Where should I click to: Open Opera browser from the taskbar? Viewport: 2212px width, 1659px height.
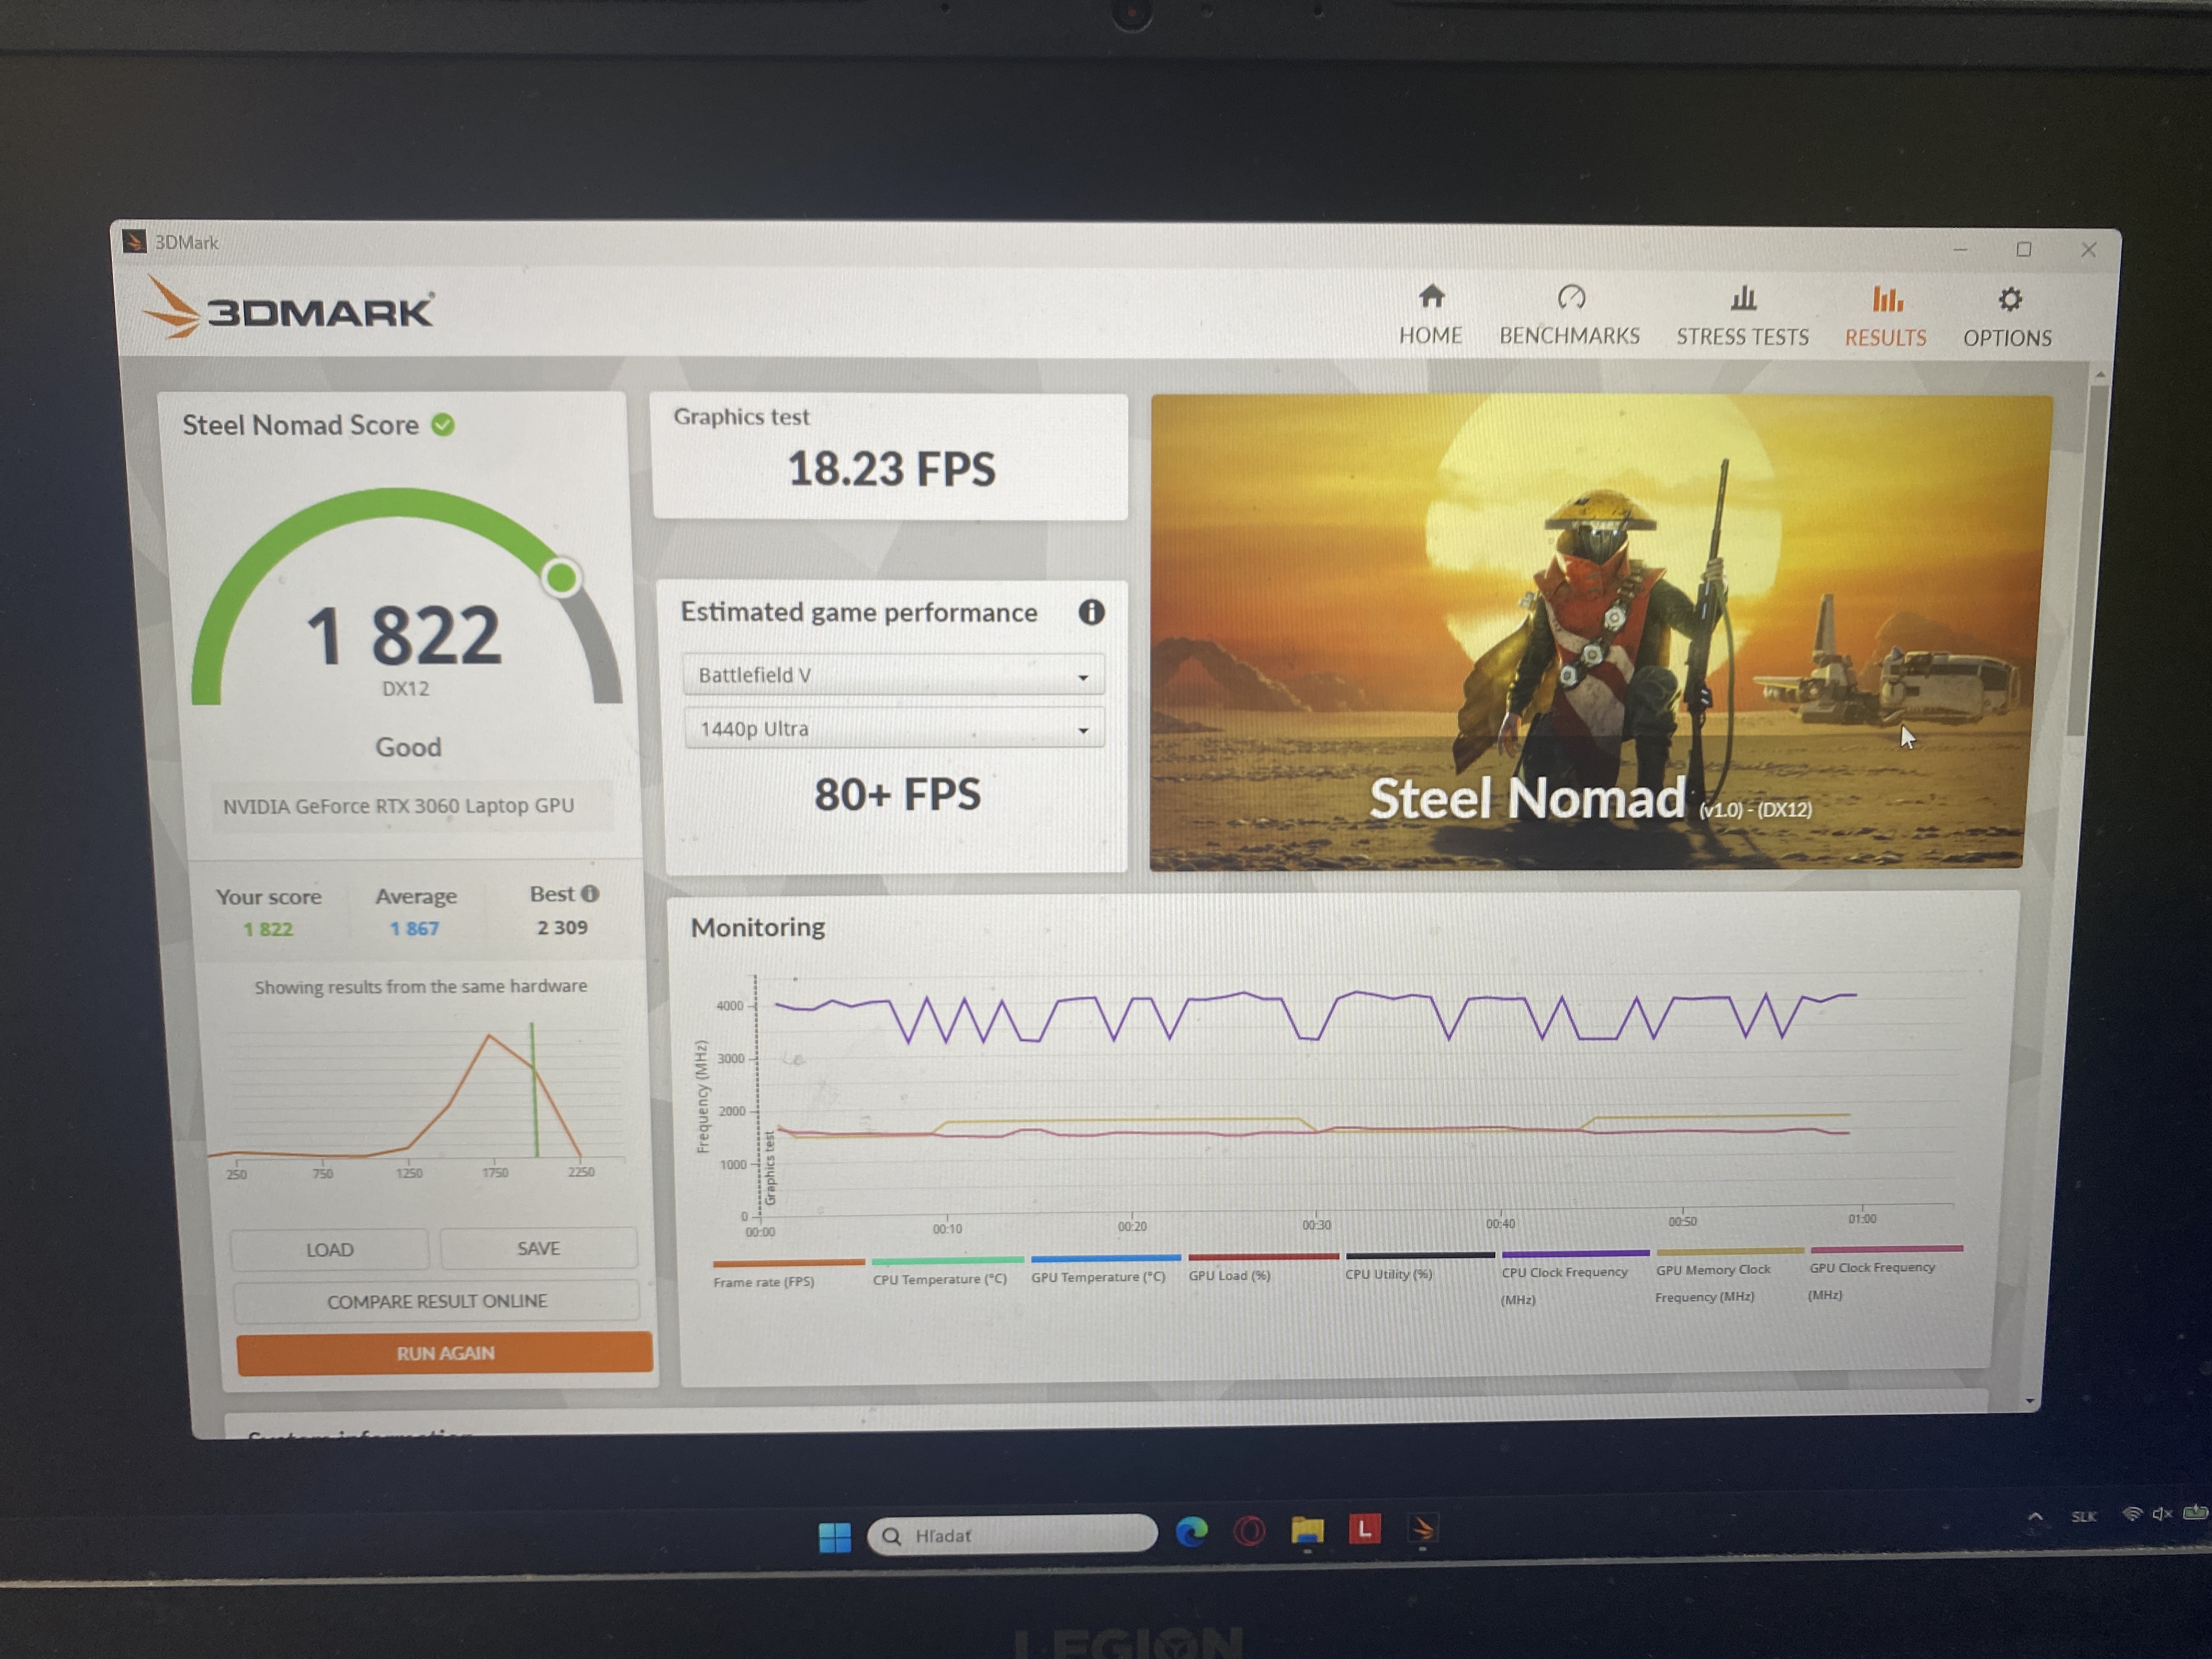(x=1249, y=1531)
